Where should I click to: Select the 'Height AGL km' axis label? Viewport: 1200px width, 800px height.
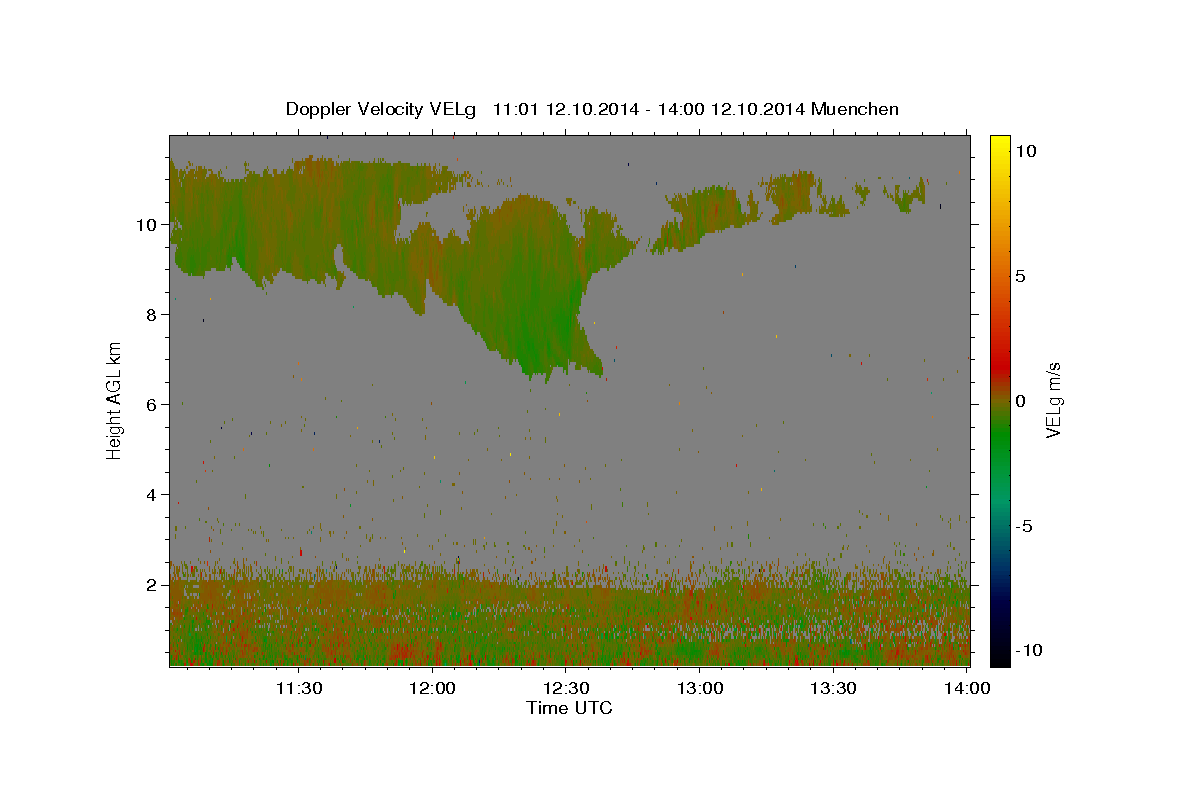(x=114, y=400)
